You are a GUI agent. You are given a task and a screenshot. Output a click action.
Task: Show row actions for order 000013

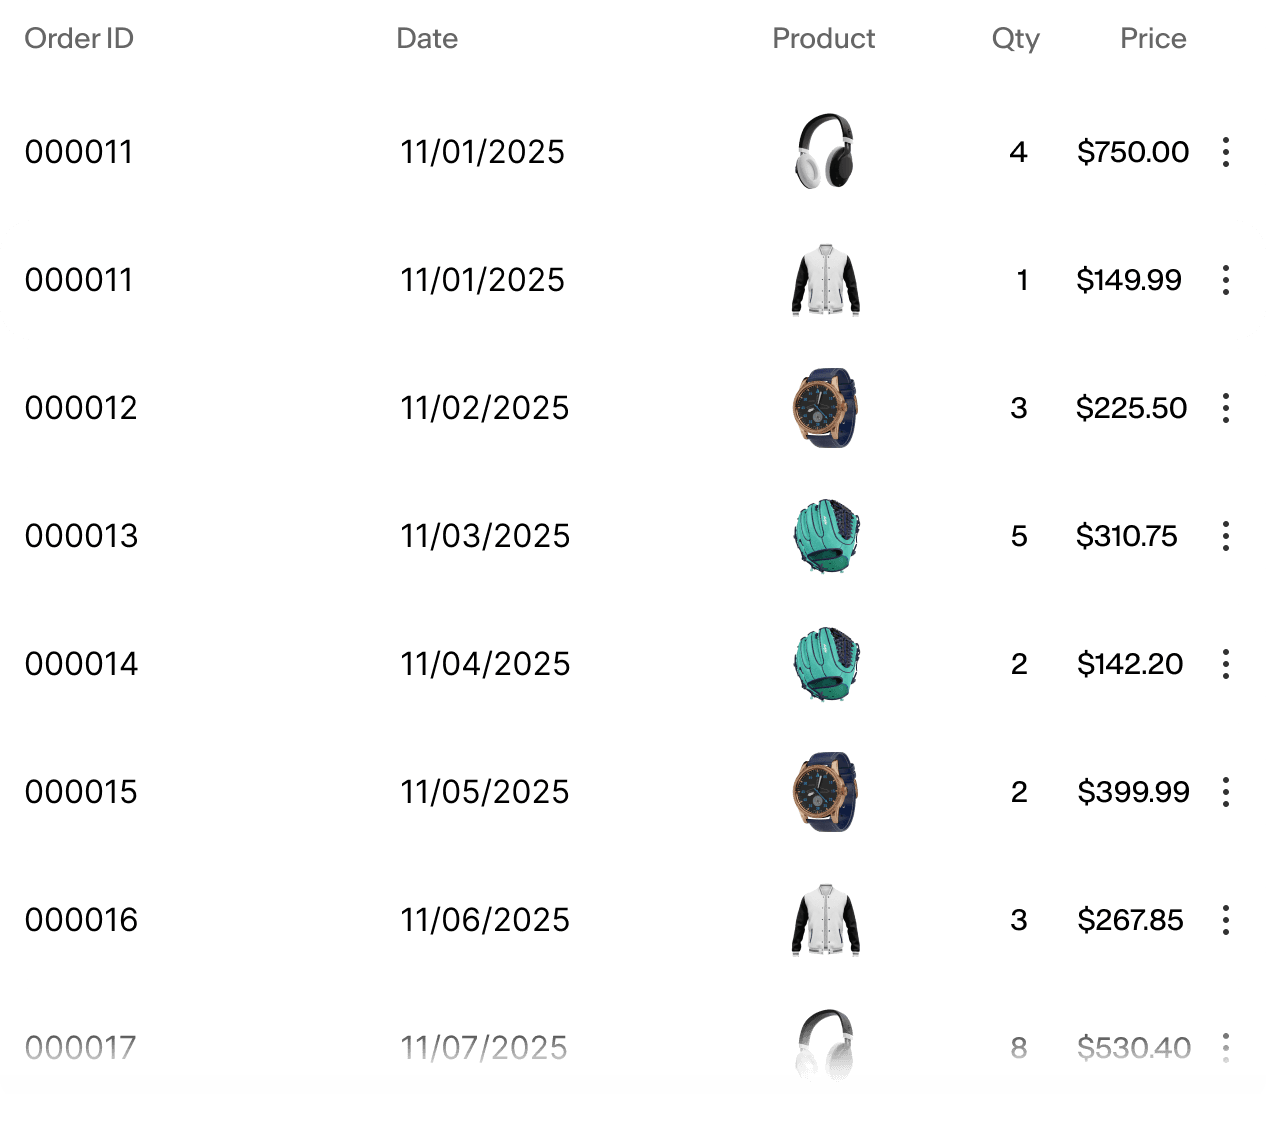(1225, 536)
